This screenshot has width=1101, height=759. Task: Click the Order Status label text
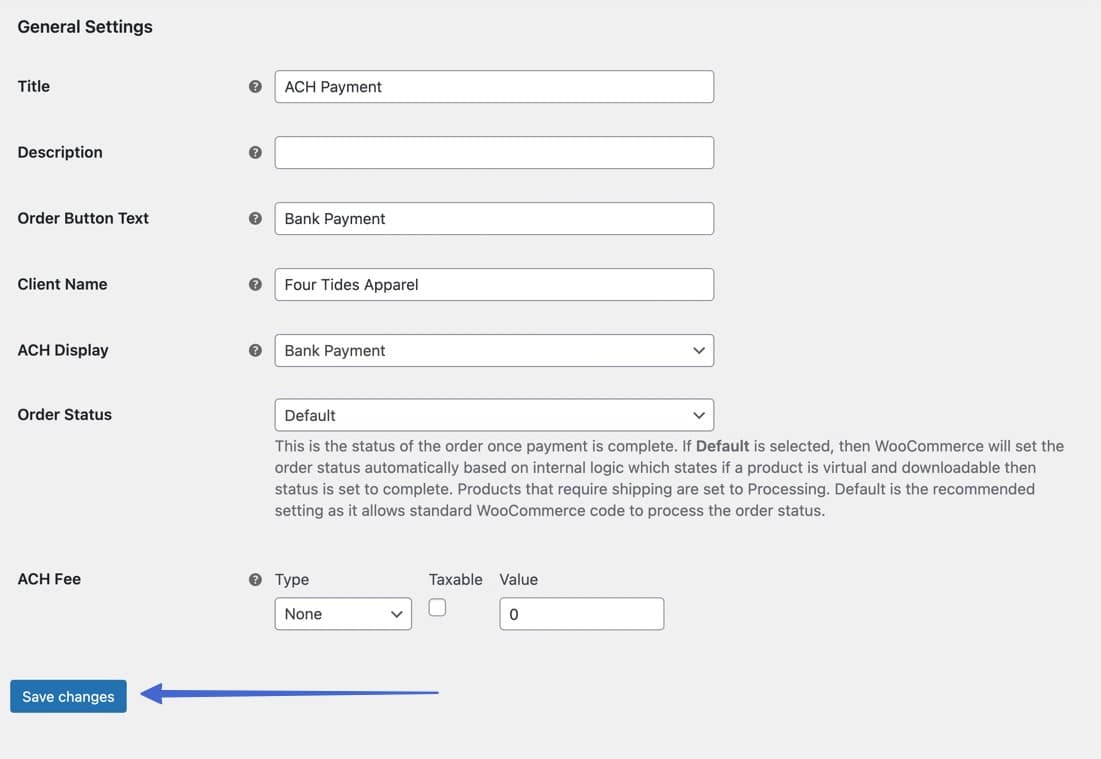pos(65,415)
